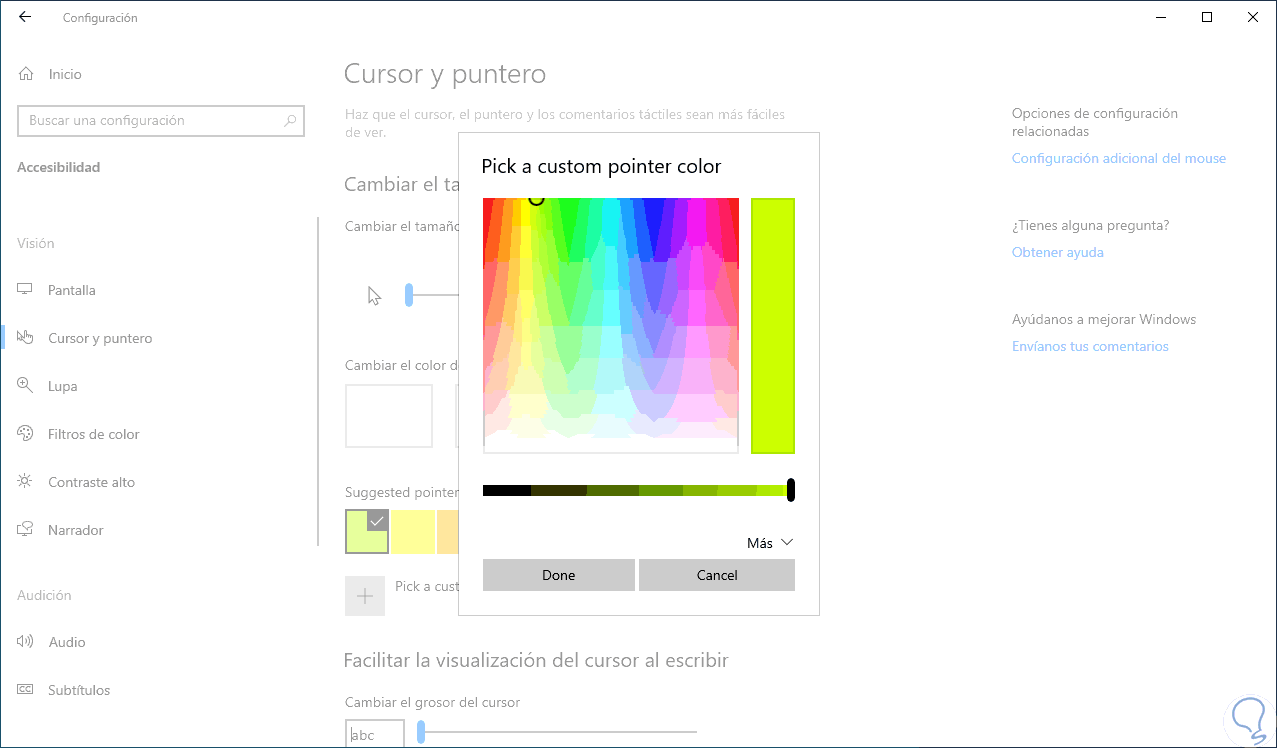Screen dimensions: 1277x748
Task: Click the search magnifier icon
Action: 290,121
